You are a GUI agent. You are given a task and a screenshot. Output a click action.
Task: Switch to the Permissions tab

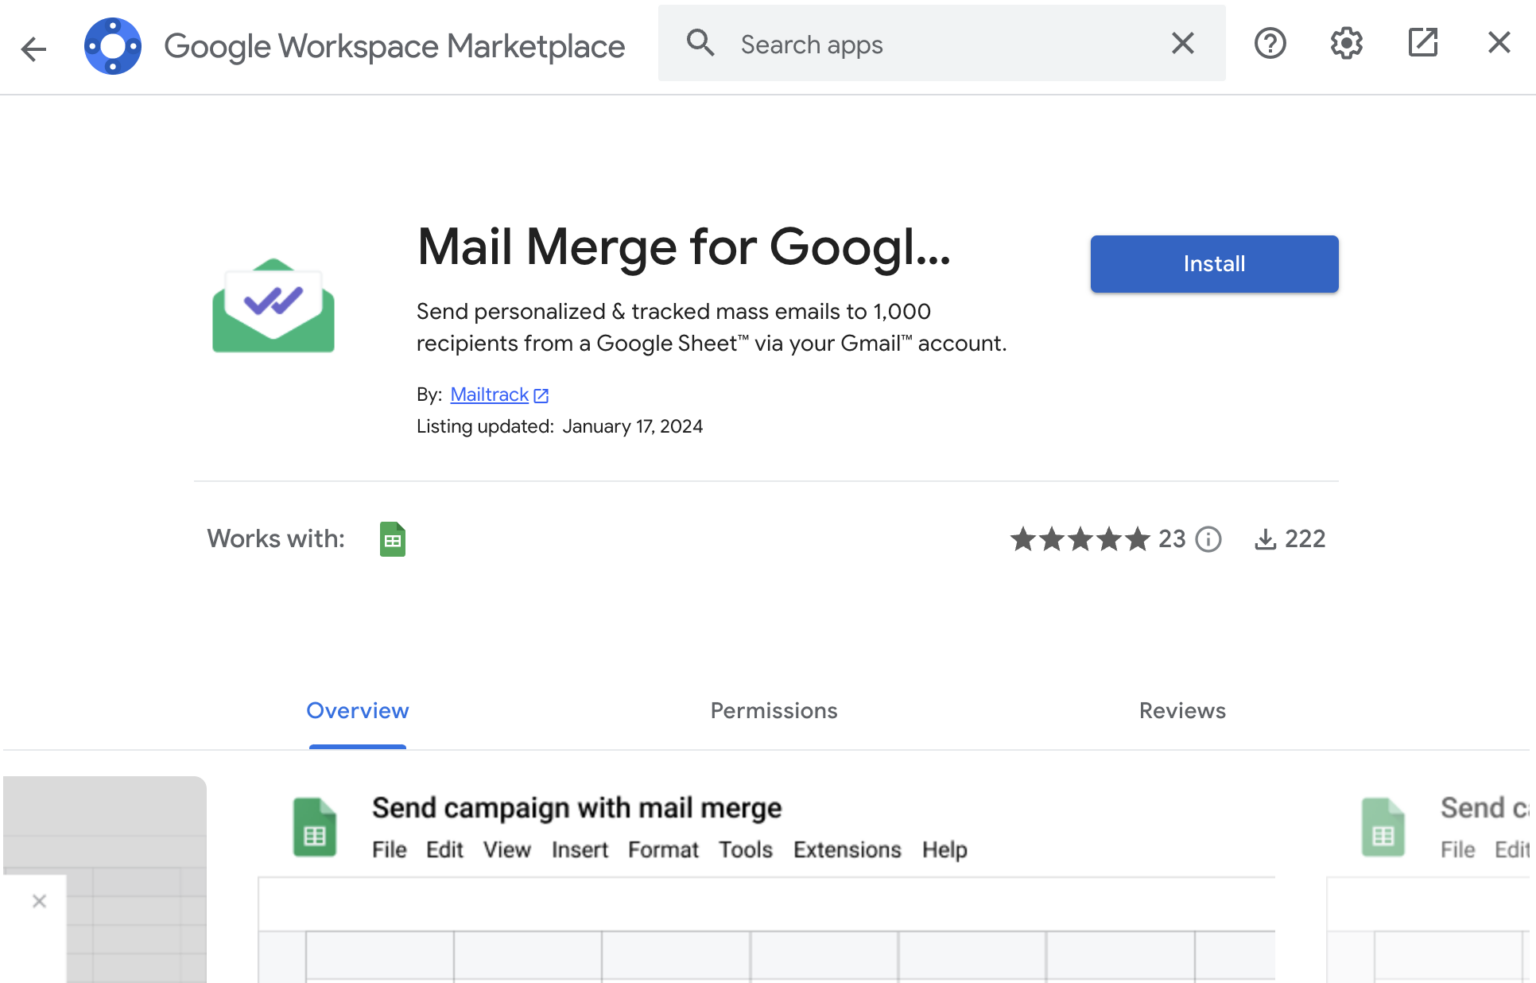point(773,711)
